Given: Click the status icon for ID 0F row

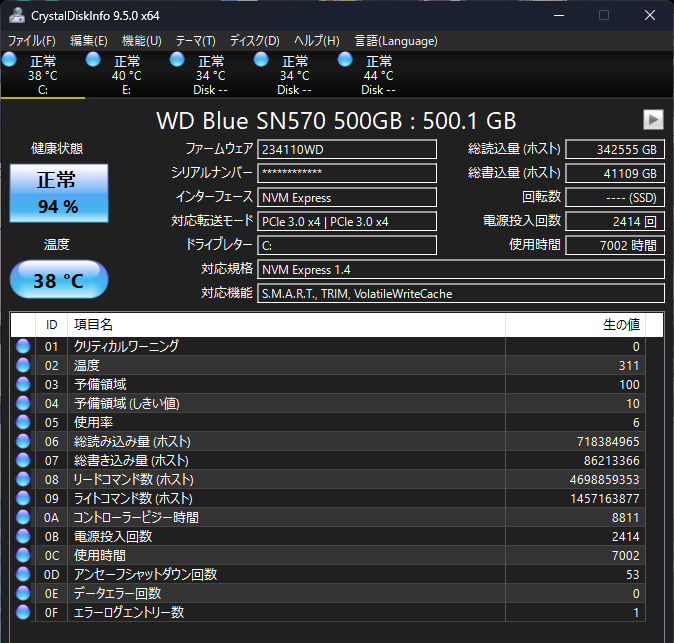Looking at the screenshot, I should [23, 612].
